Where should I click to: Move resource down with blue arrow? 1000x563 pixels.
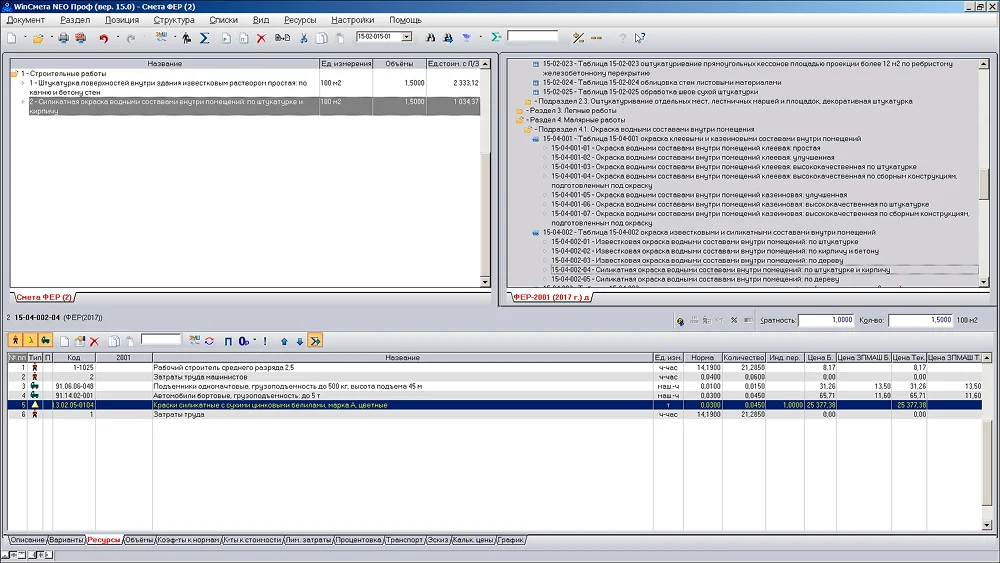coord(300,341)
